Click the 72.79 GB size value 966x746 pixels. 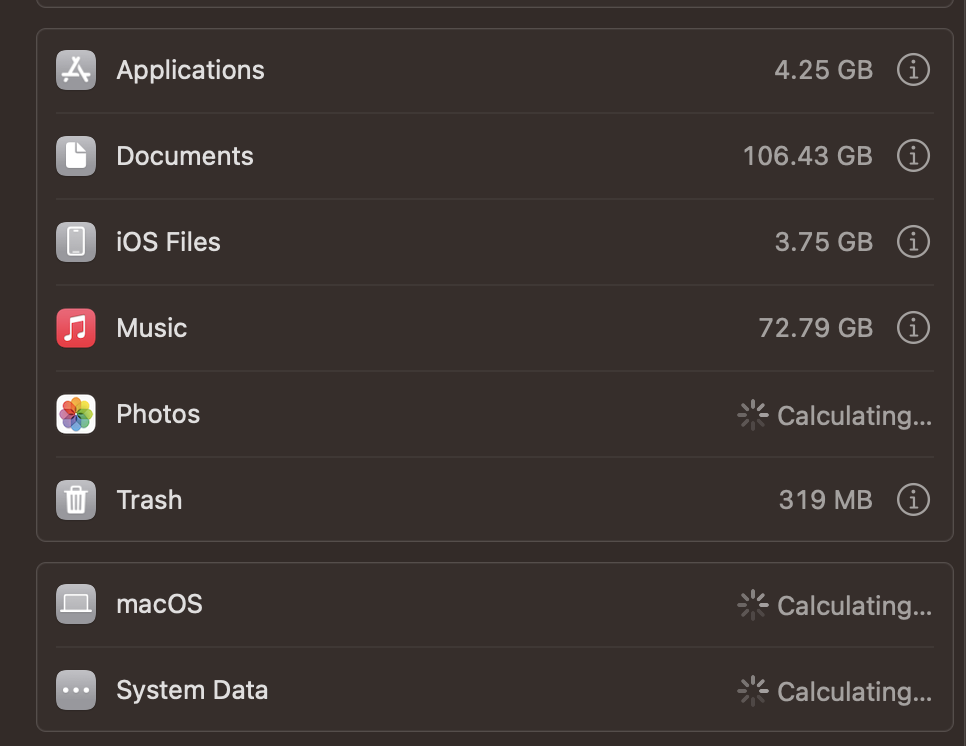pos(816,328)
